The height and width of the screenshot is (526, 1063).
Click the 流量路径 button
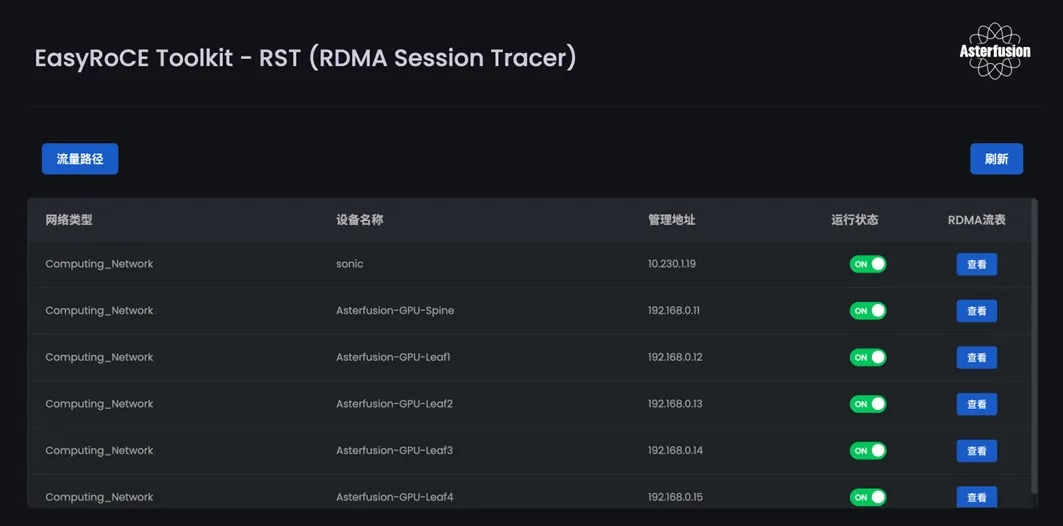[x=80, y=159]
